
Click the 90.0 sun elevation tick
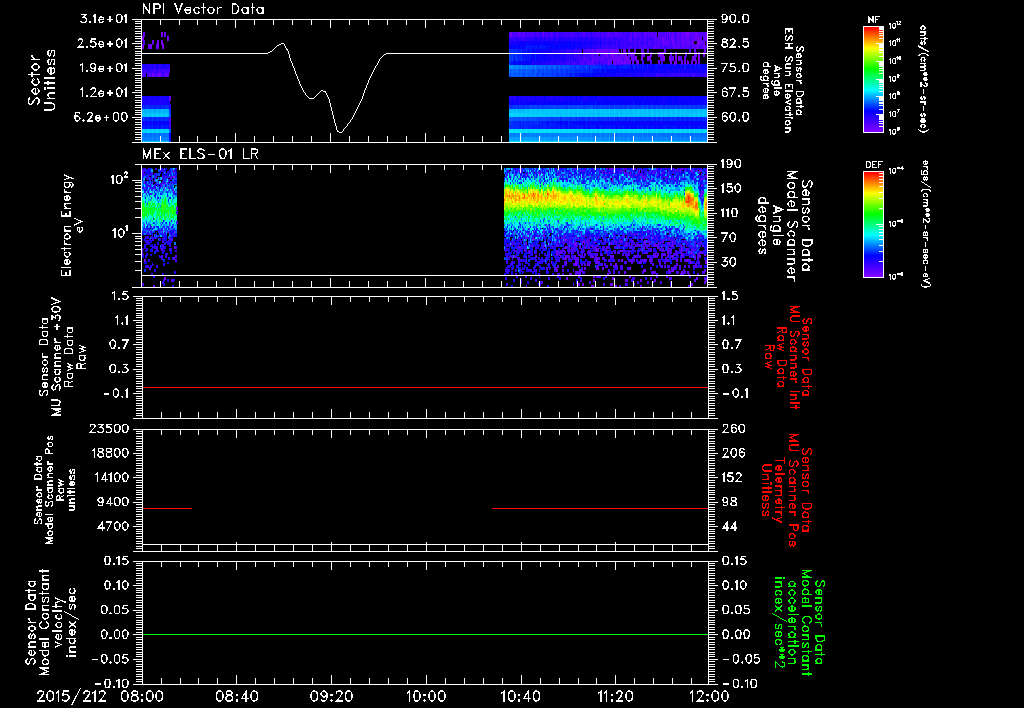point(735,19)
